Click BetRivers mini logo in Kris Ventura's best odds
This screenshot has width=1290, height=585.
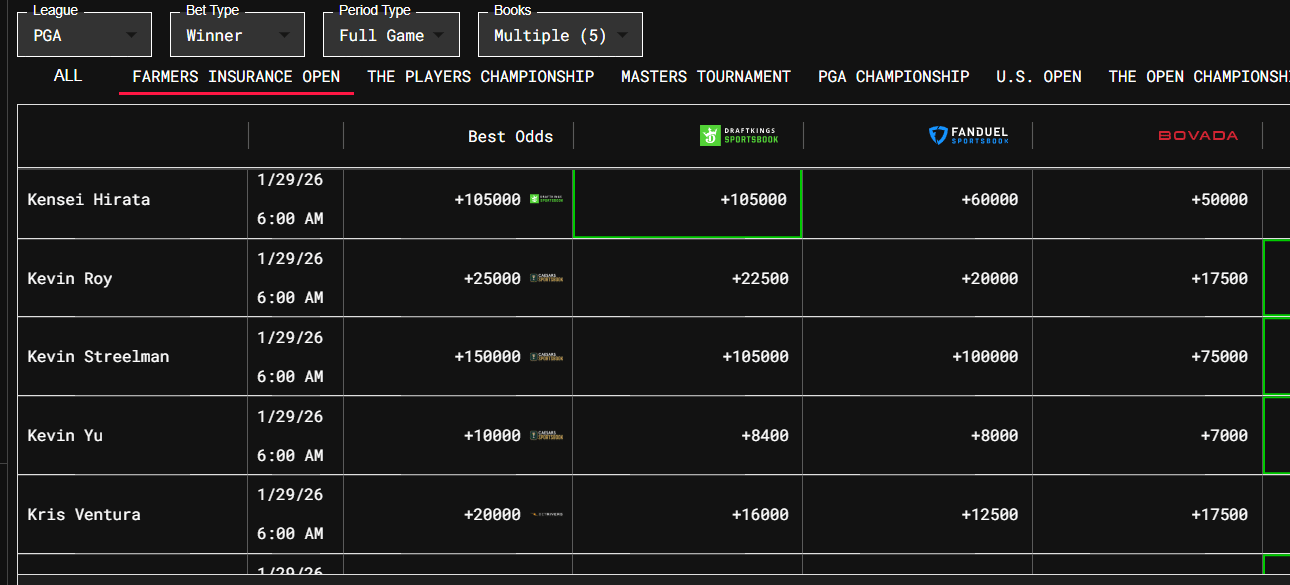(x=547, y=515)
